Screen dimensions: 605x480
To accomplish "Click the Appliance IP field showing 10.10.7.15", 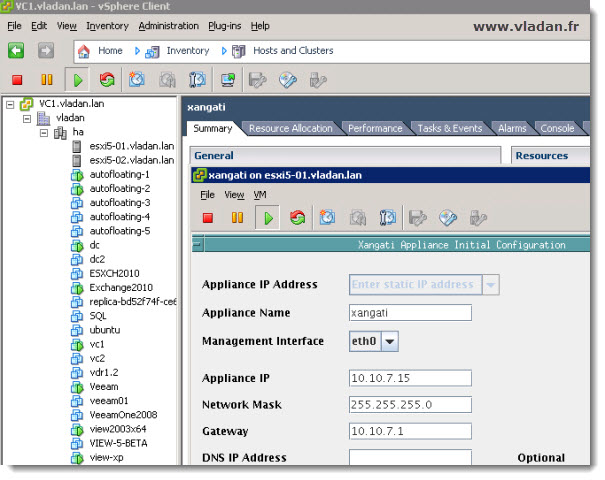I will click(x=410, y=378).
